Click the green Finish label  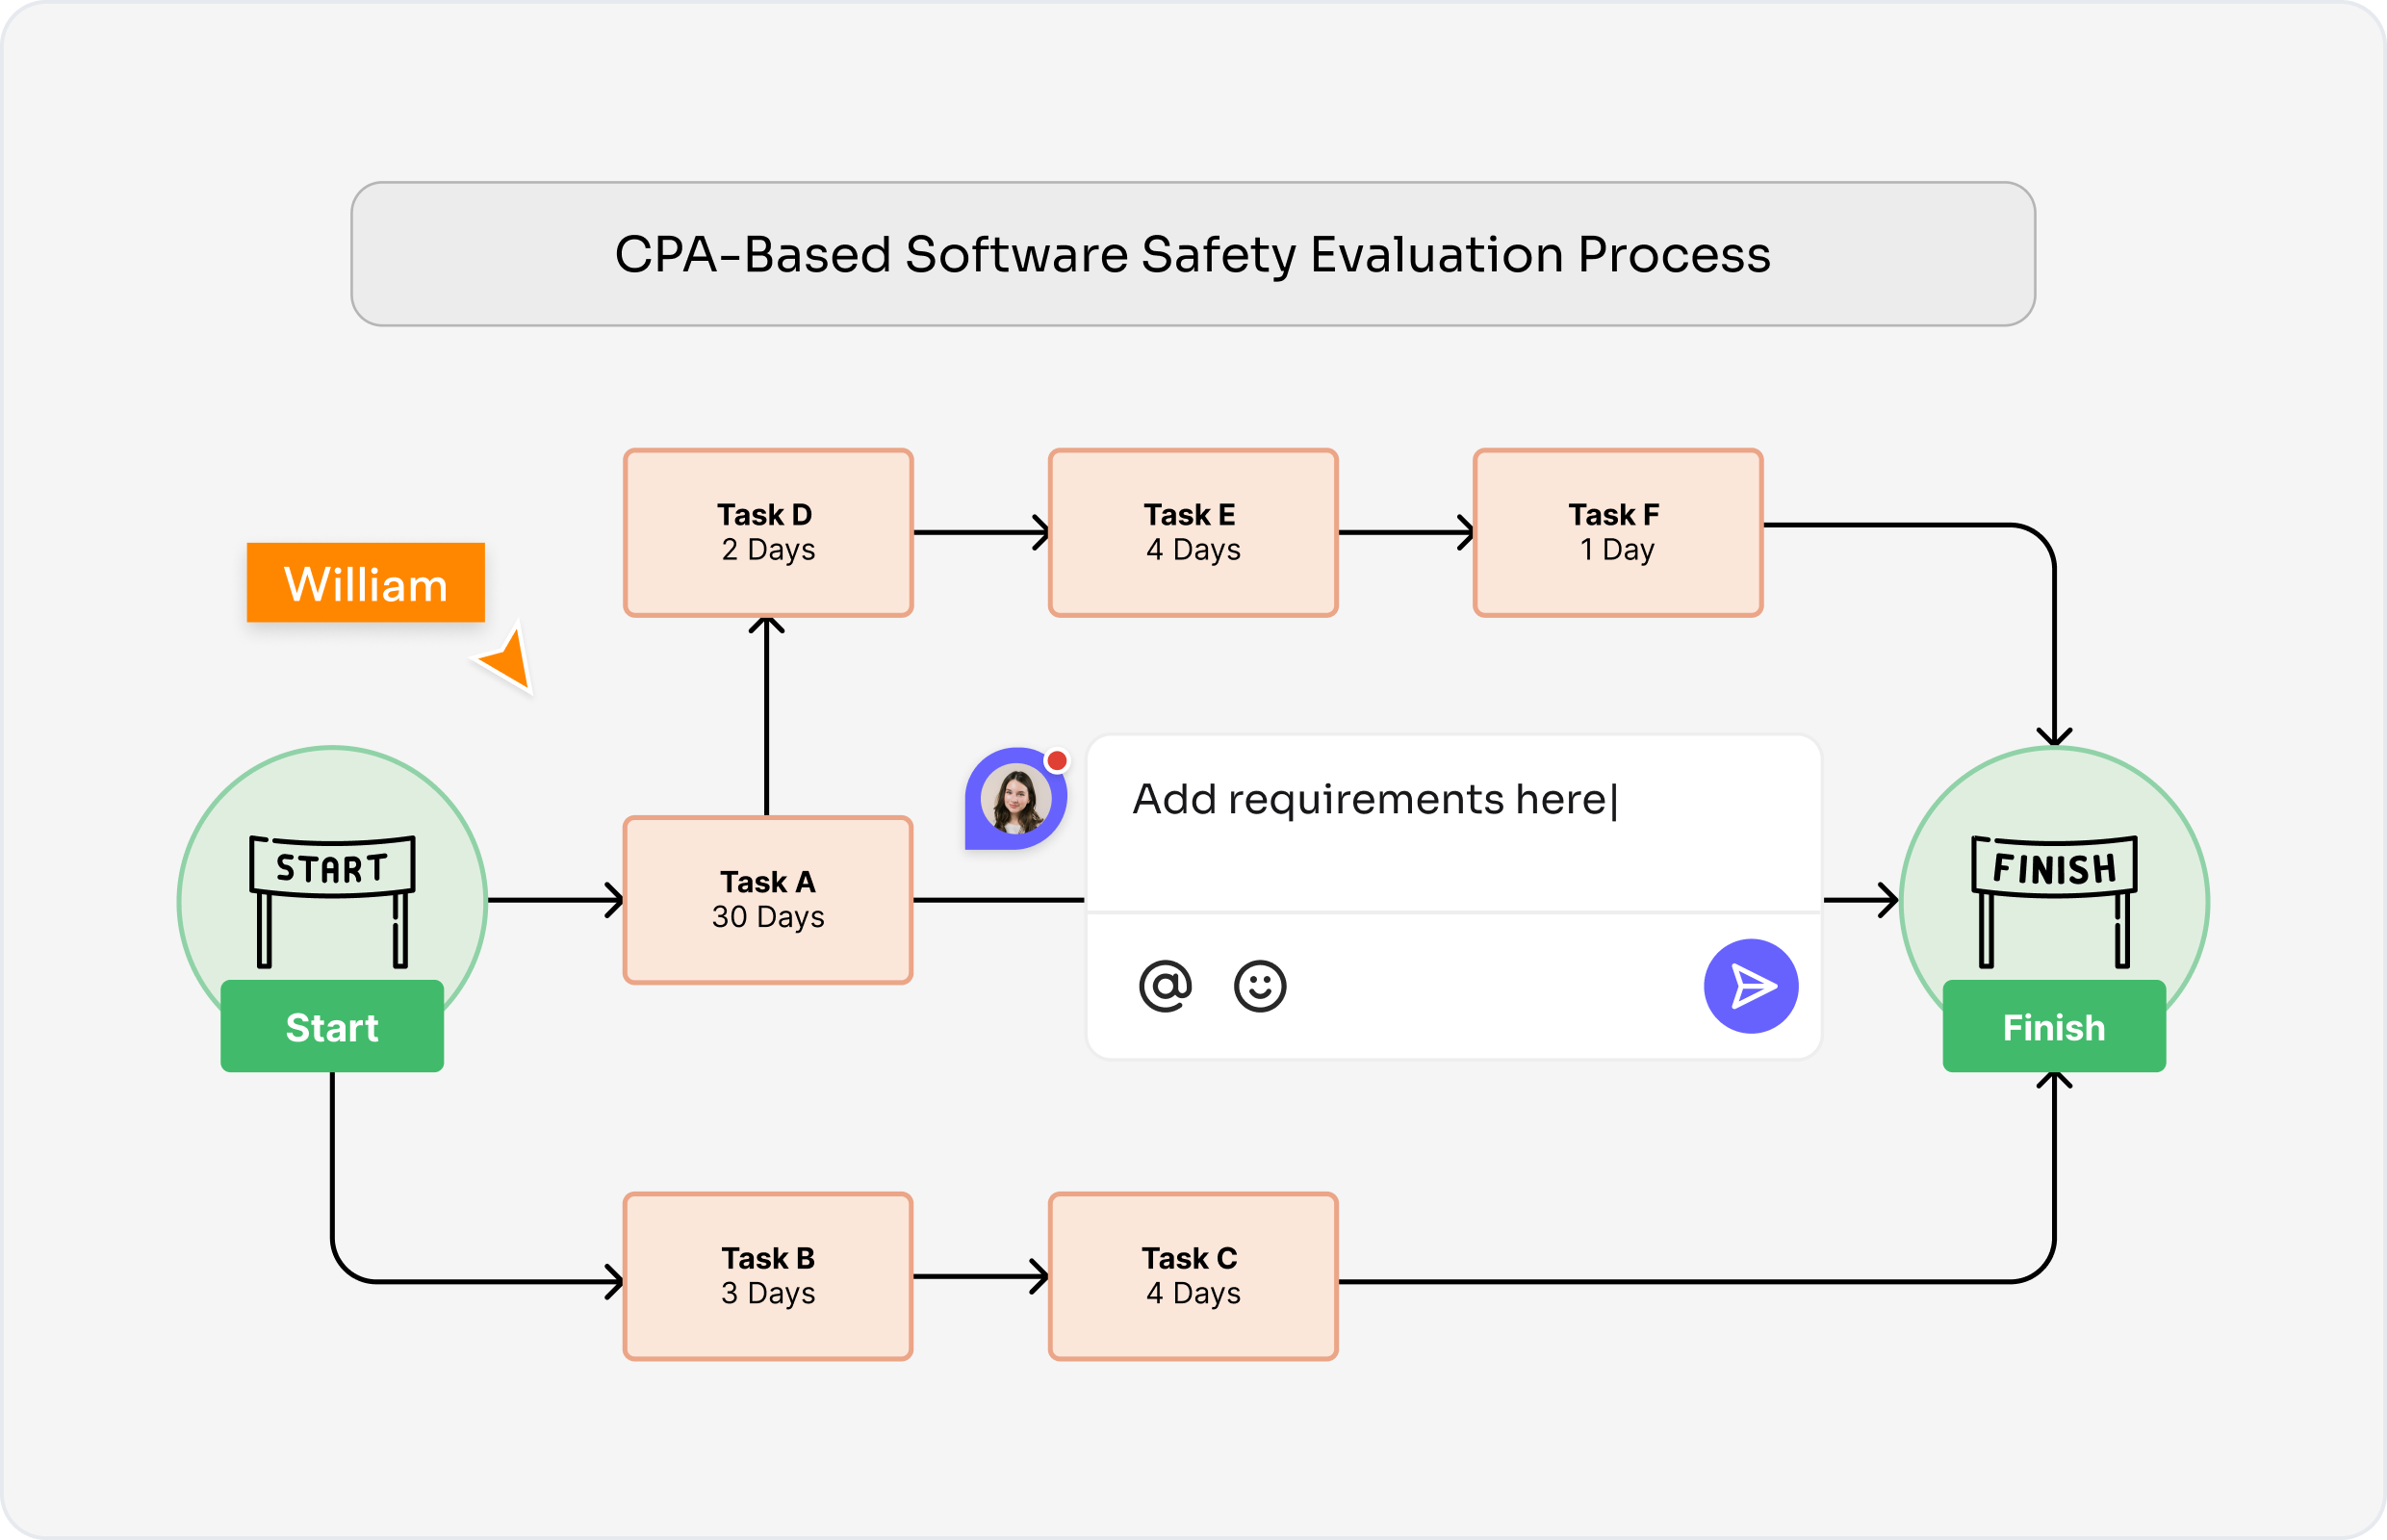click(2054, 1026)
